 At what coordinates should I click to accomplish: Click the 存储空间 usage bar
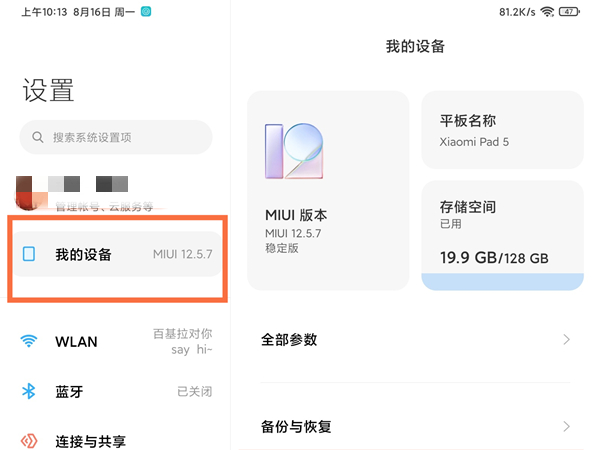pos(502,279)
